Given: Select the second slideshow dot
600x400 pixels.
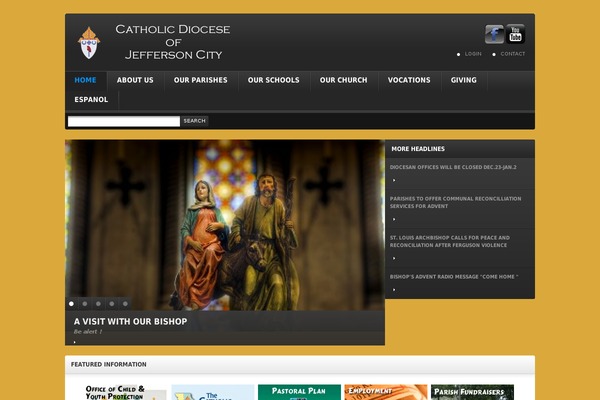Looking at the screenshot, I should pos(85,304).
